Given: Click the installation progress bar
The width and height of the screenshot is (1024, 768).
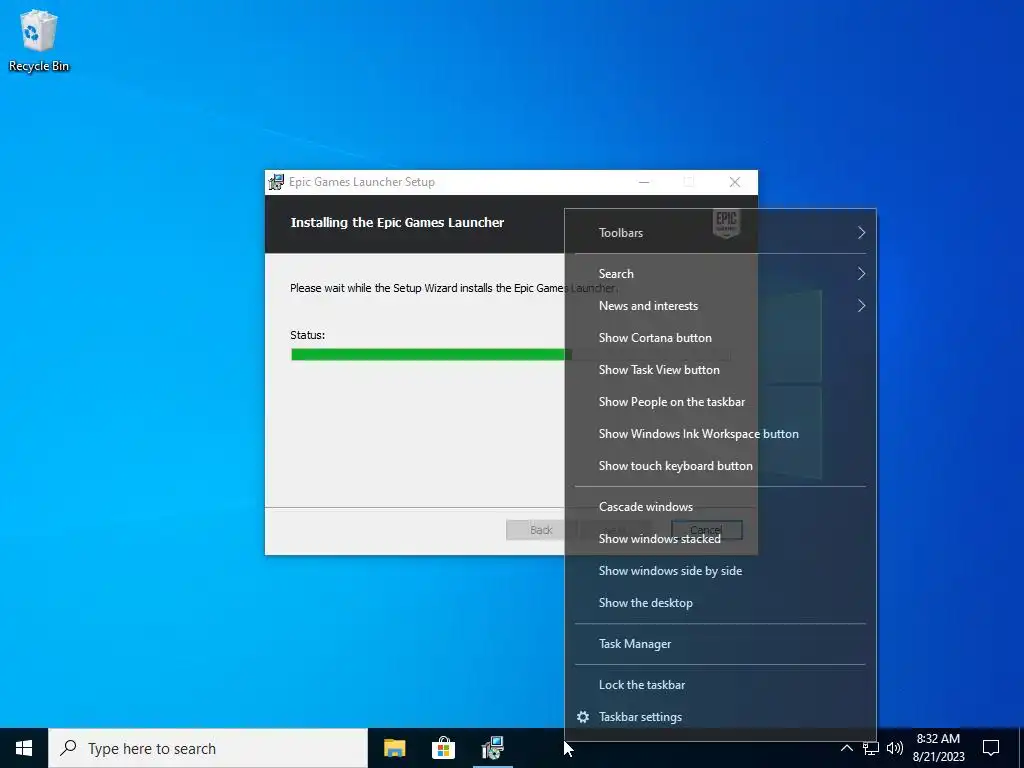Looking at the screenshot, I should click(510, 355).
